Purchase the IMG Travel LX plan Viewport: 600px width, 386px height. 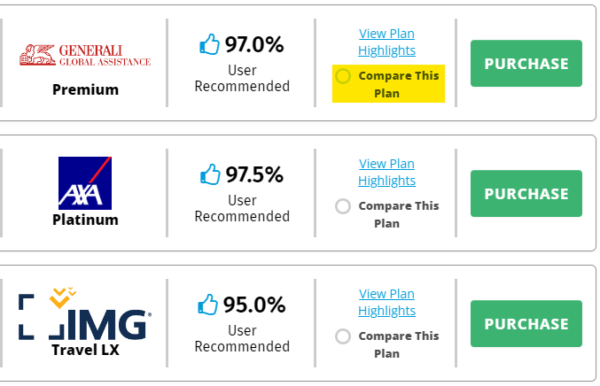[526, 324]
